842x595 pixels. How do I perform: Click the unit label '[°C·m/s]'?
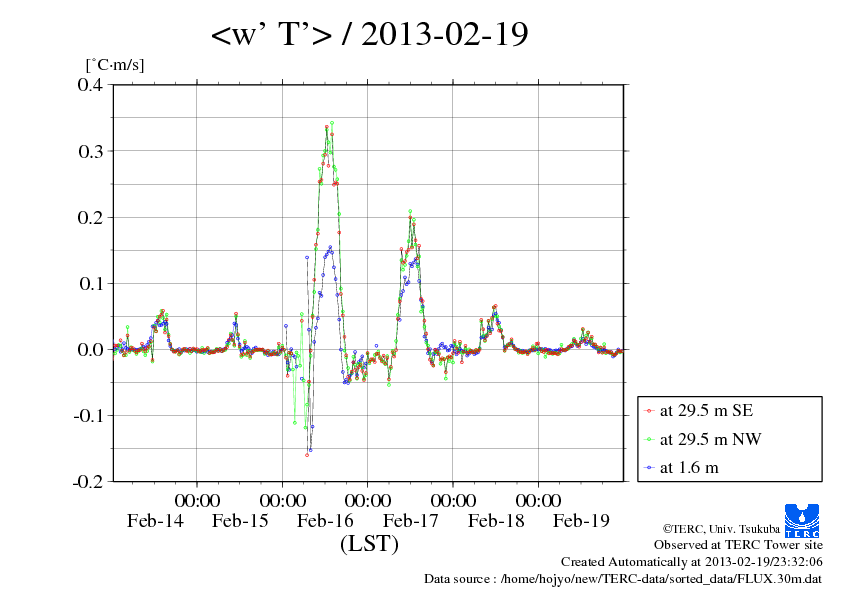(x=115, y=65)
